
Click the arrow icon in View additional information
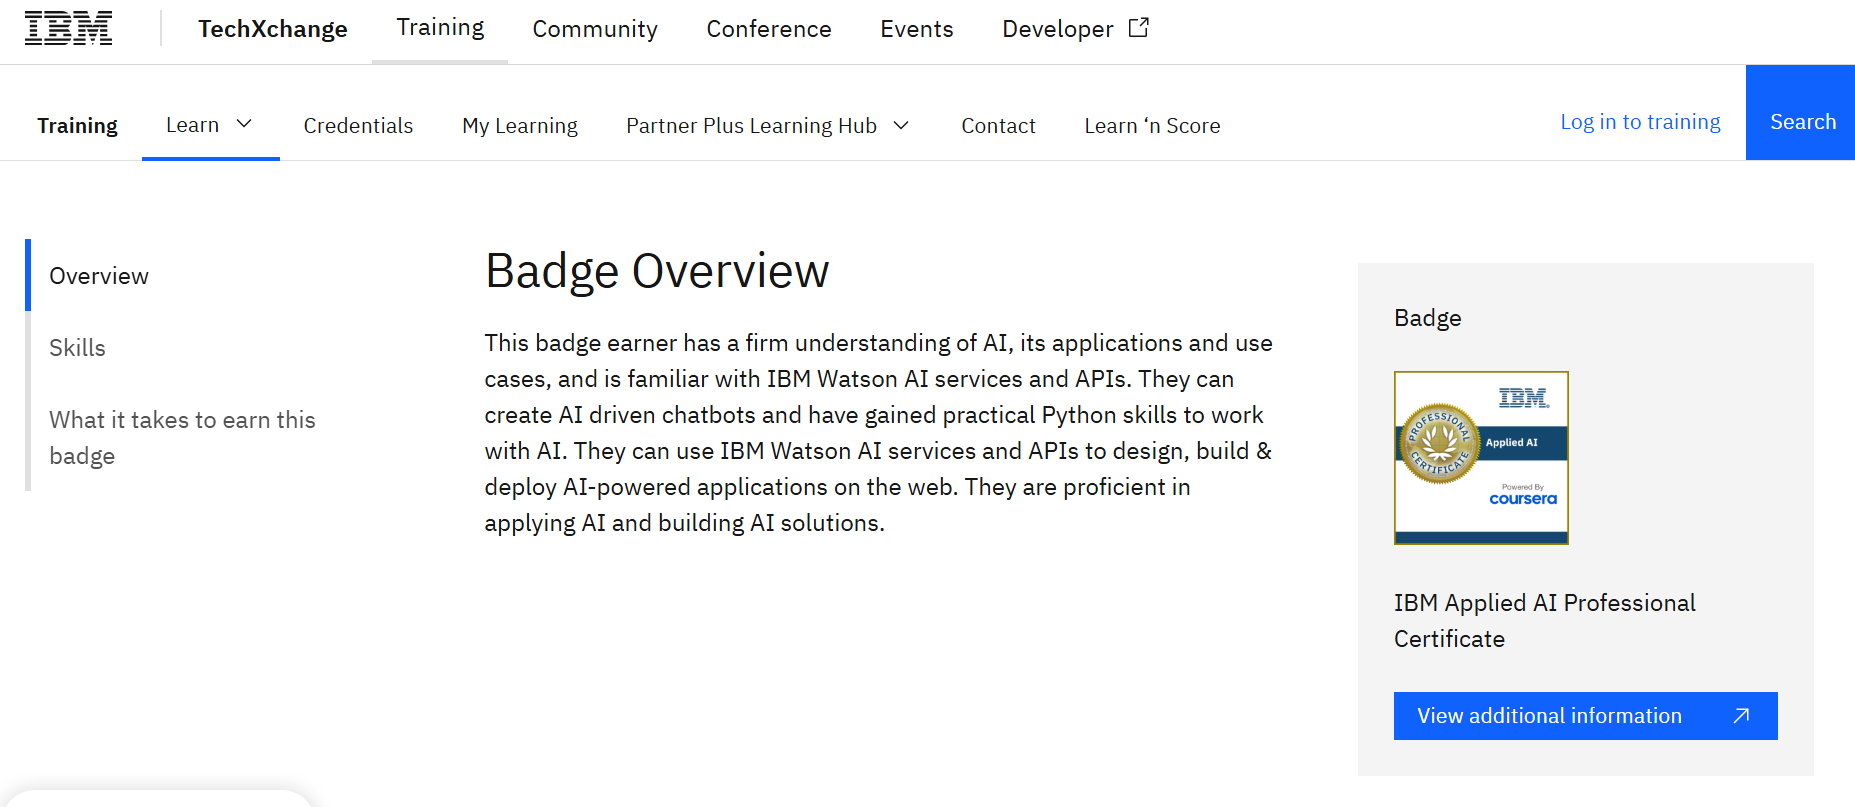(x=1741, y=716)
